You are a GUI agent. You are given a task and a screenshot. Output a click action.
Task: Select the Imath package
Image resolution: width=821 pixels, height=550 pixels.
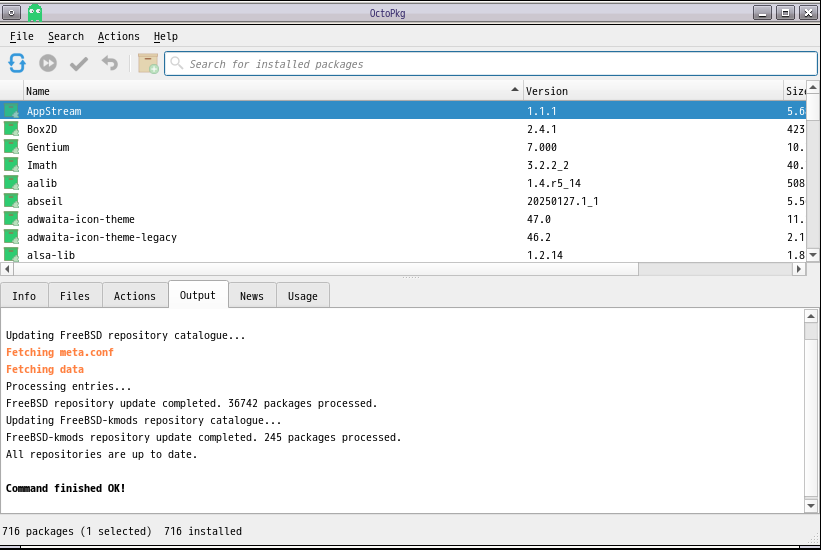403,165
